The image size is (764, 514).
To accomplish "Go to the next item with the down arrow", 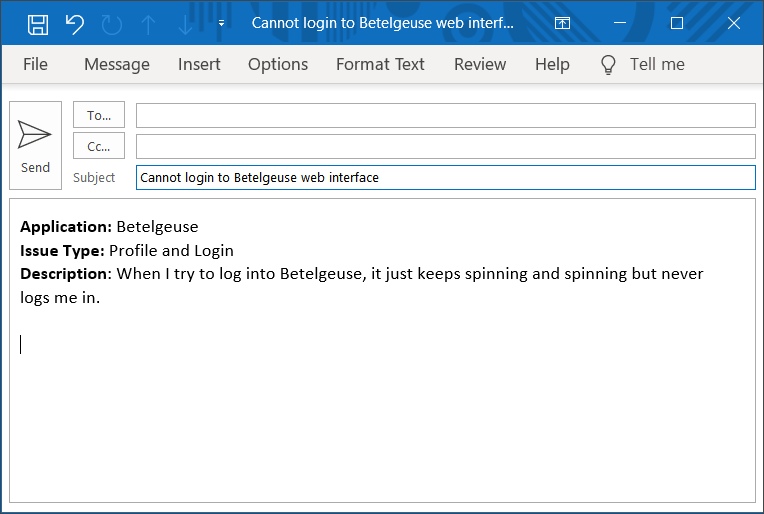I will (x=185, y=24).
